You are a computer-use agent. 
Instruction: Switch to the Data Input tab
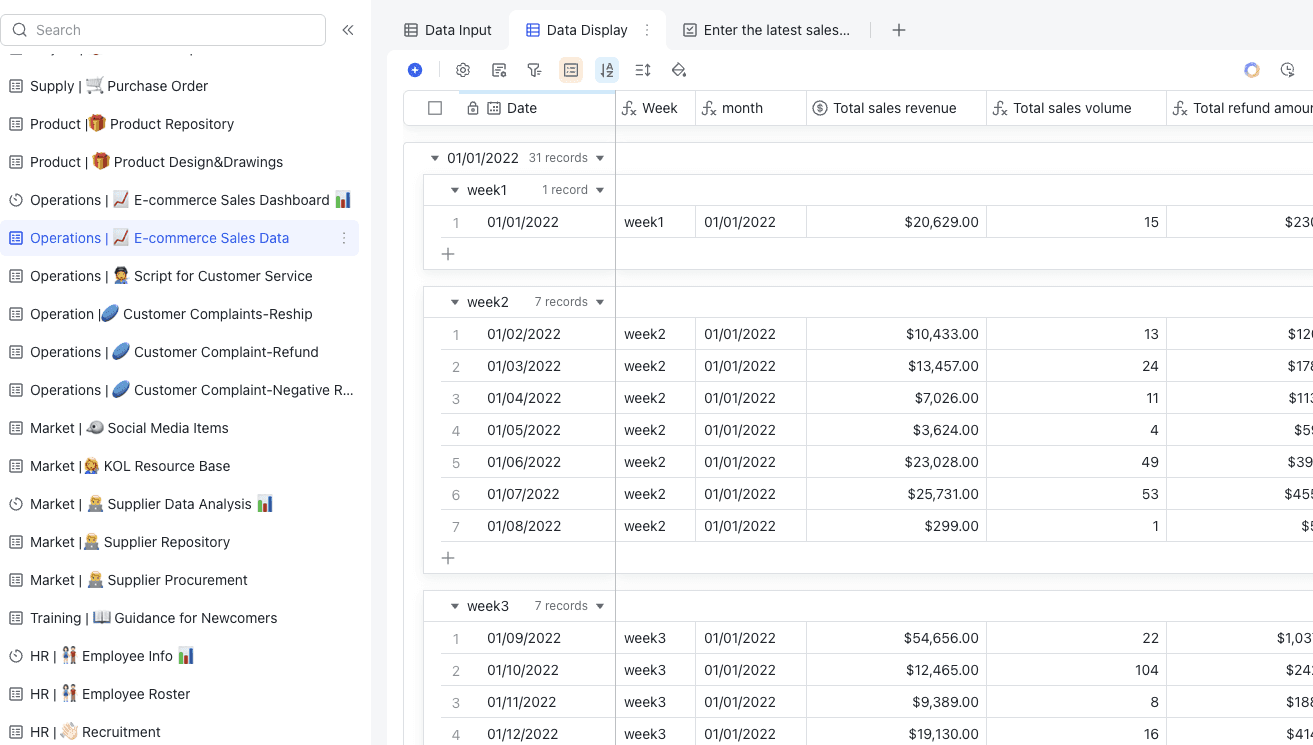tap(448, 30)
